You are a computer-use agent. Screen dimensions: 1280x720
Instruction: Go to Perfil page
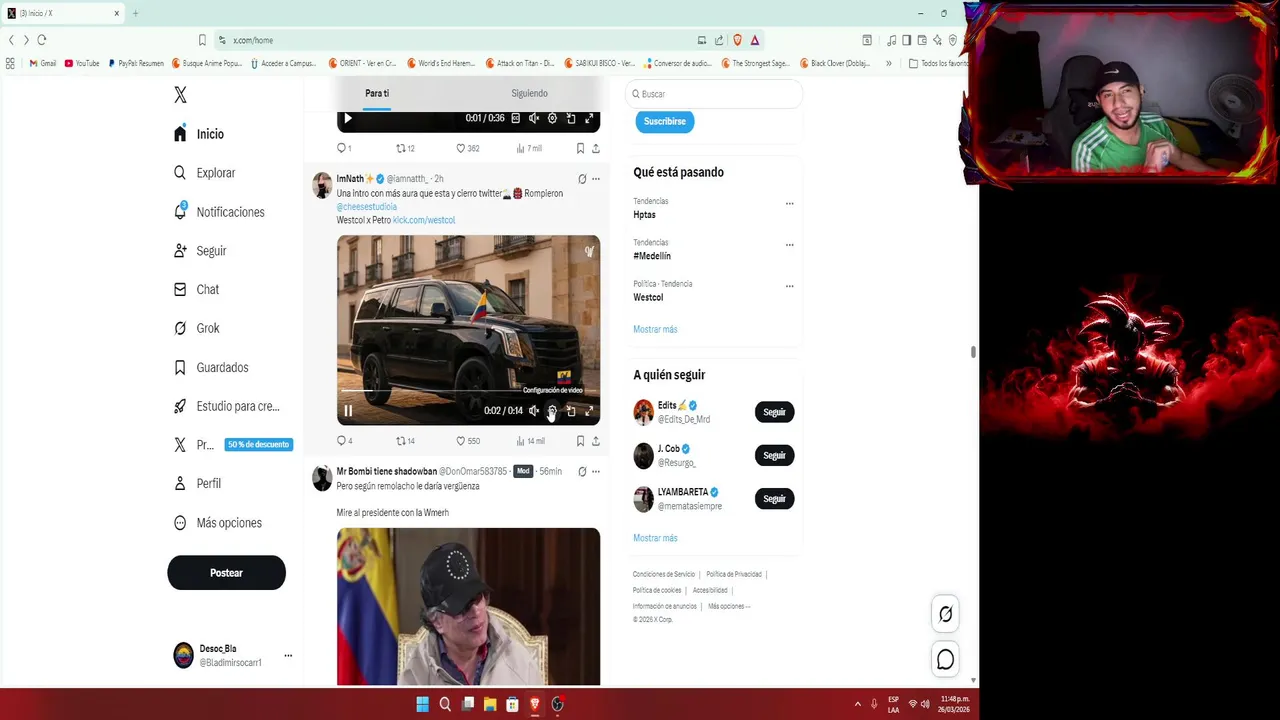[196, 483]
